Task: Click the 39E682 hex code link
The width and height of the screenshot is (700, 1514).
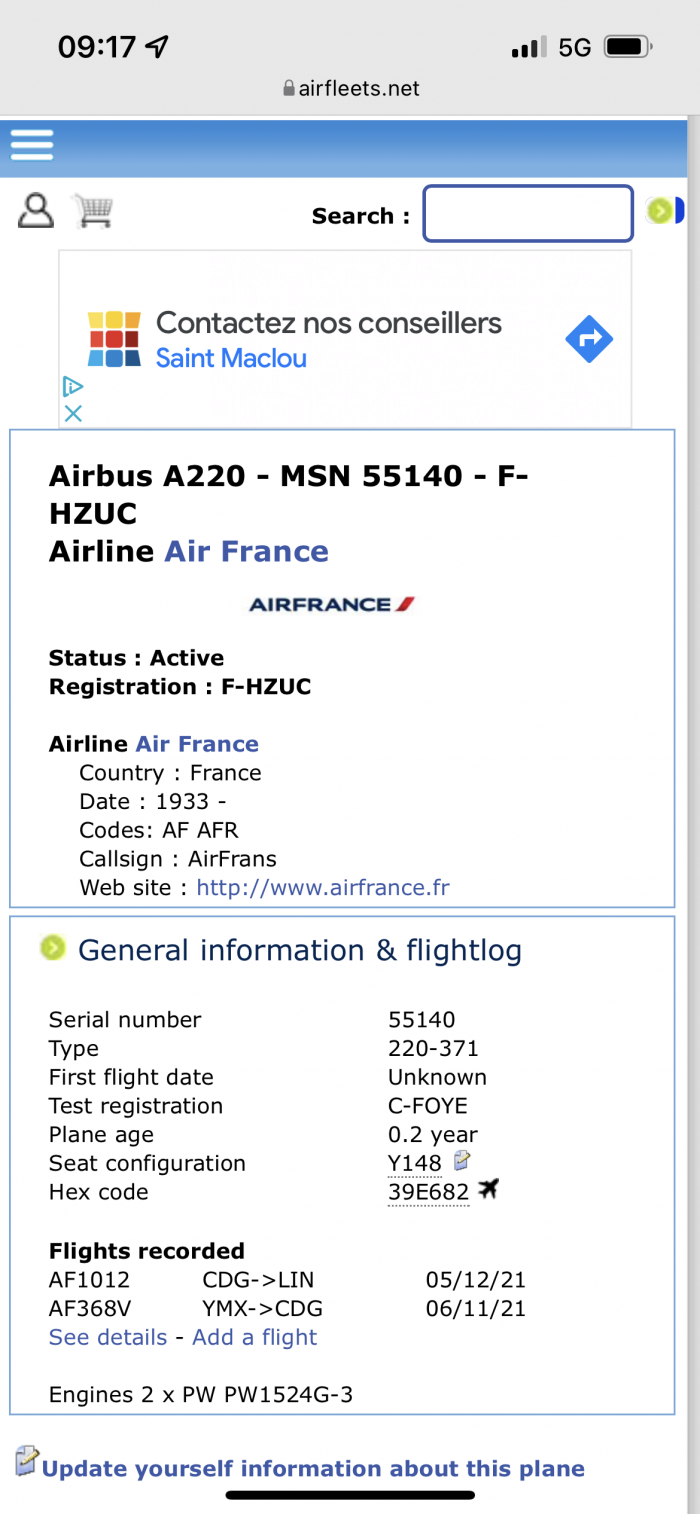Action: [428, 1192]
